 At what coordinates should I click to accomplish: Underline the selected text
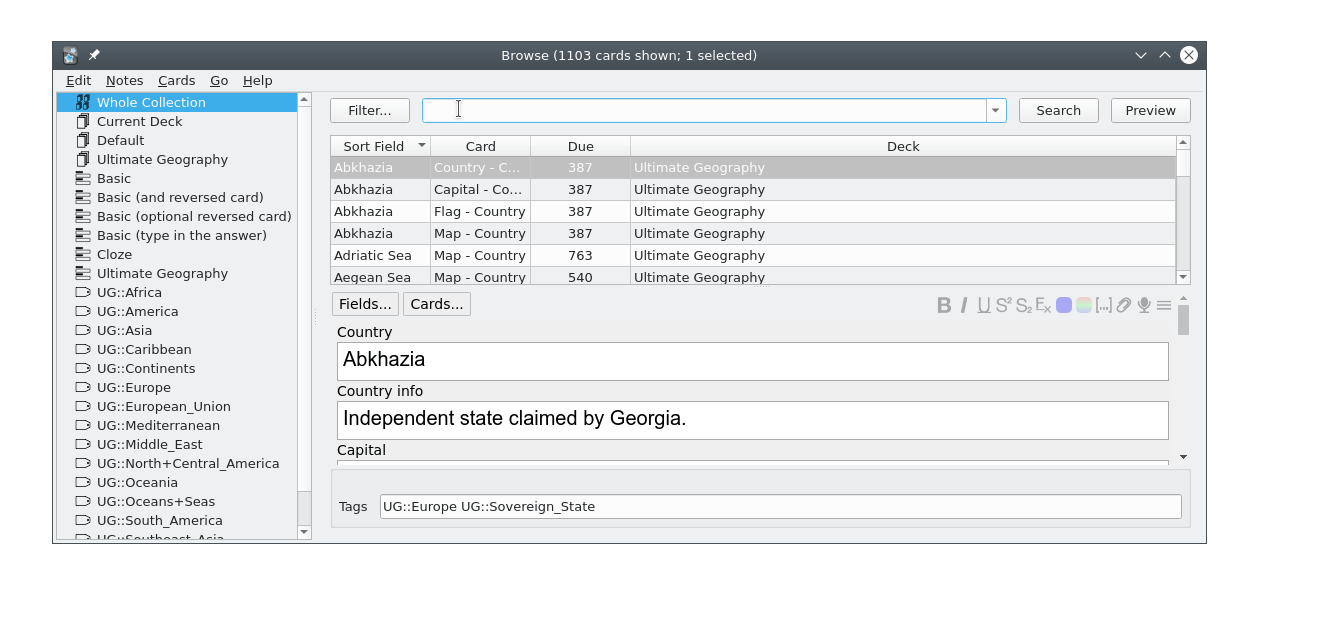pyautogui.click(x=985, y=306)
